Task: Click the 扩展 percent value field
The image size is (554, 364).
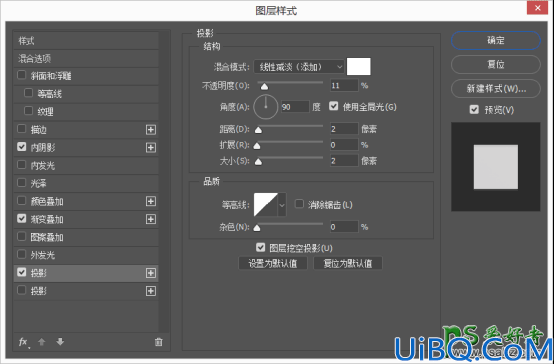Action: [x=344, y=145]
